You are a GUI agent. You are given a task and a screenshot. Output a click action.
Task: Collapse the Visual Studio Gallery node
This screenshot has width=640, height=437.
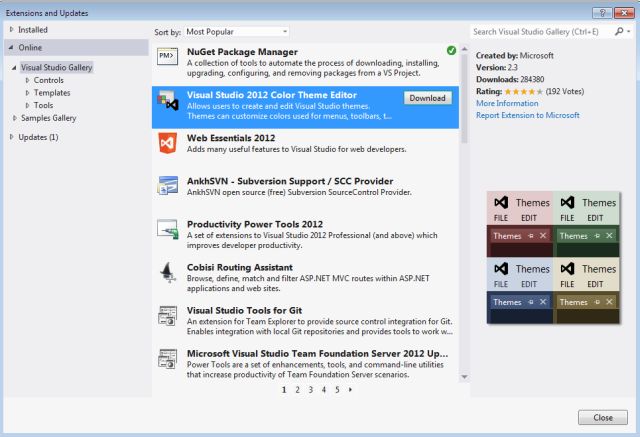[x=14, y=67]
